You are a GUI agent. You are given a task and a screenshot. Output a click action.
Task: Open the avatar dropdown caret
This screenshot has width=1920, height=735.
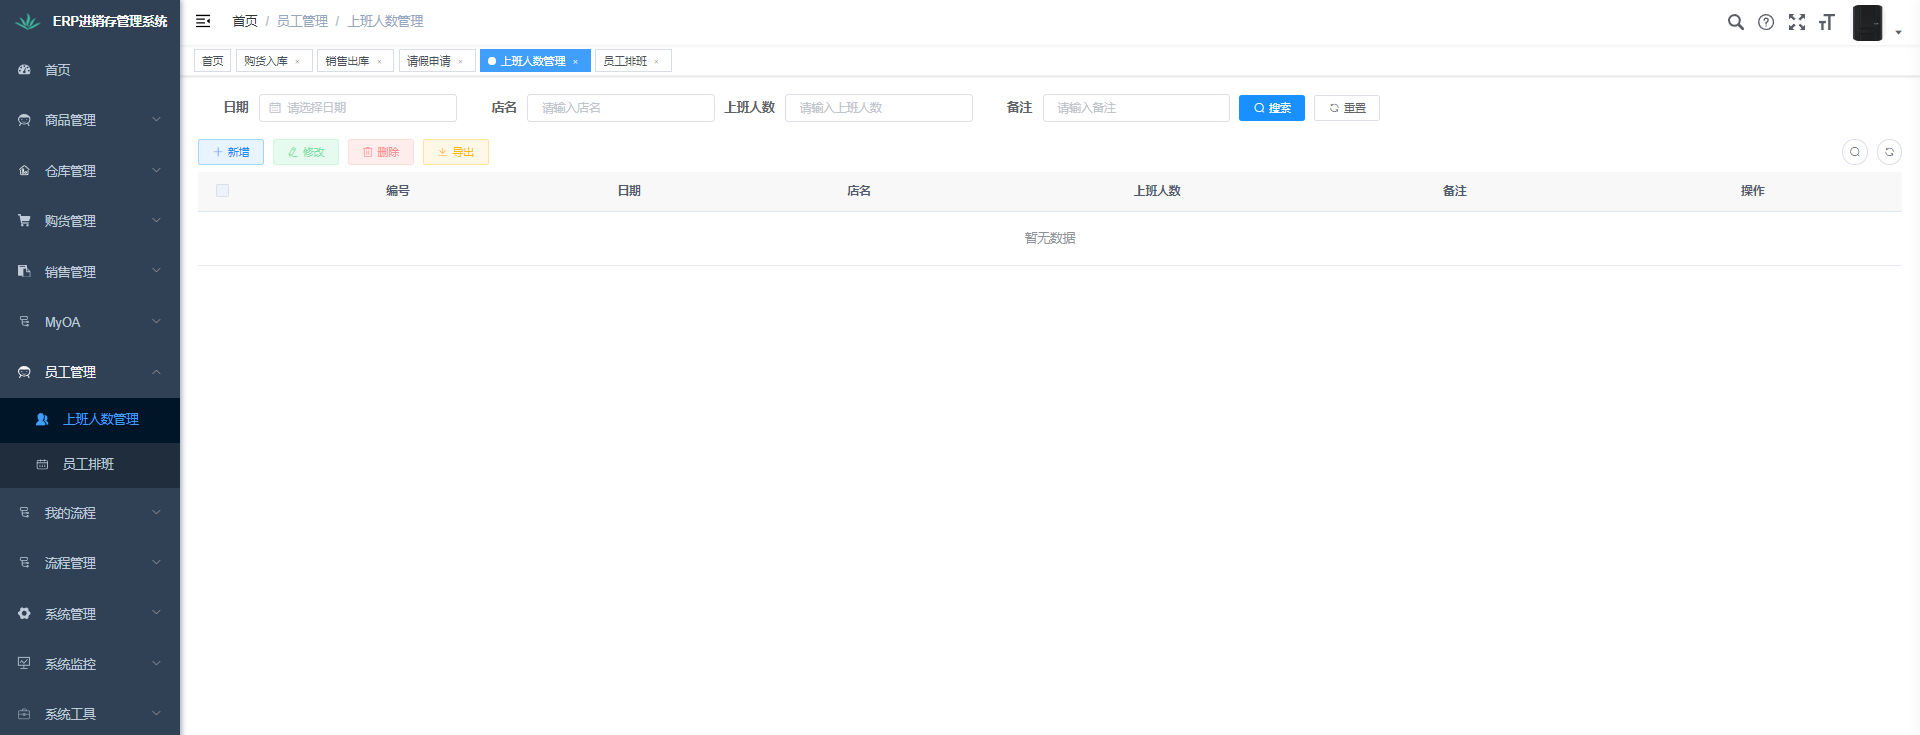coord(1898,32)
